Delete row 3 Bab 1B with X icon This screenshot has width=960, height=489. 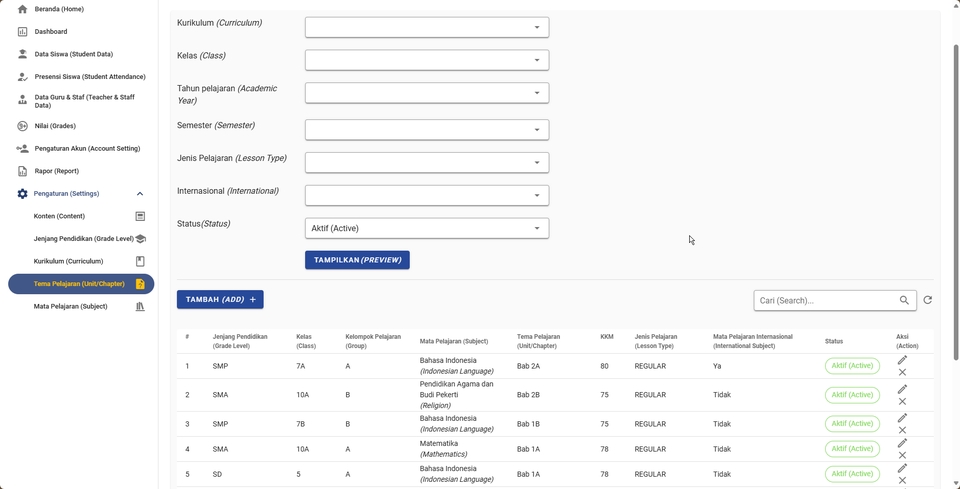(x=902, y=430)
